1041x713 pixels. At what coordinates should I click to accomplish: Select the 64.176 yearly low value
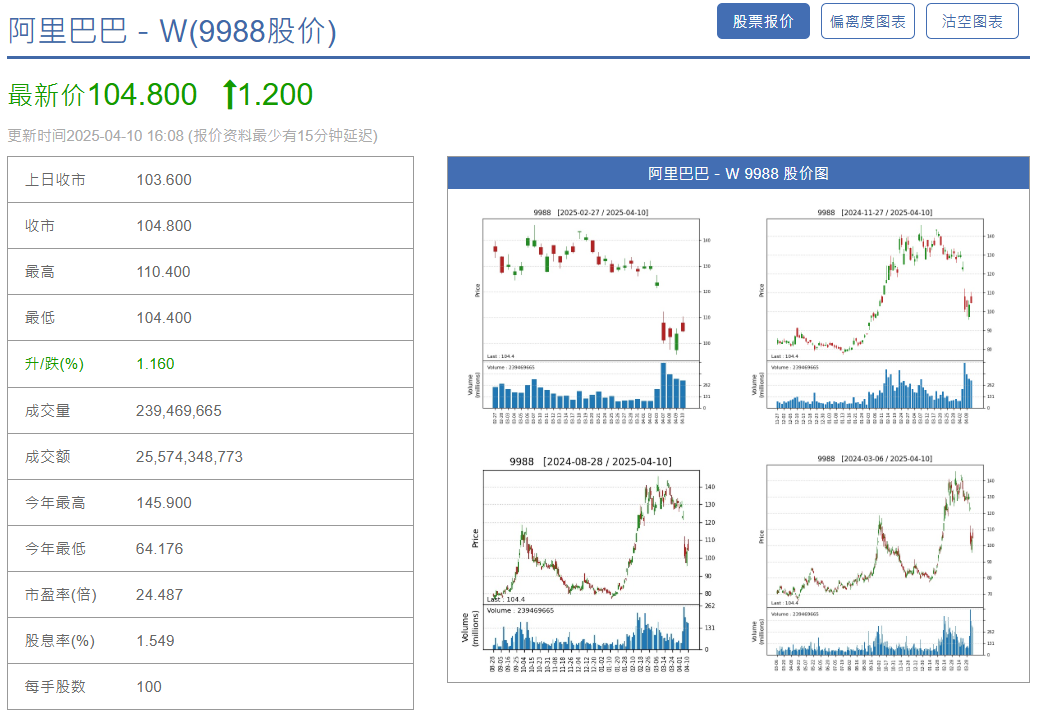pos(159,549)
